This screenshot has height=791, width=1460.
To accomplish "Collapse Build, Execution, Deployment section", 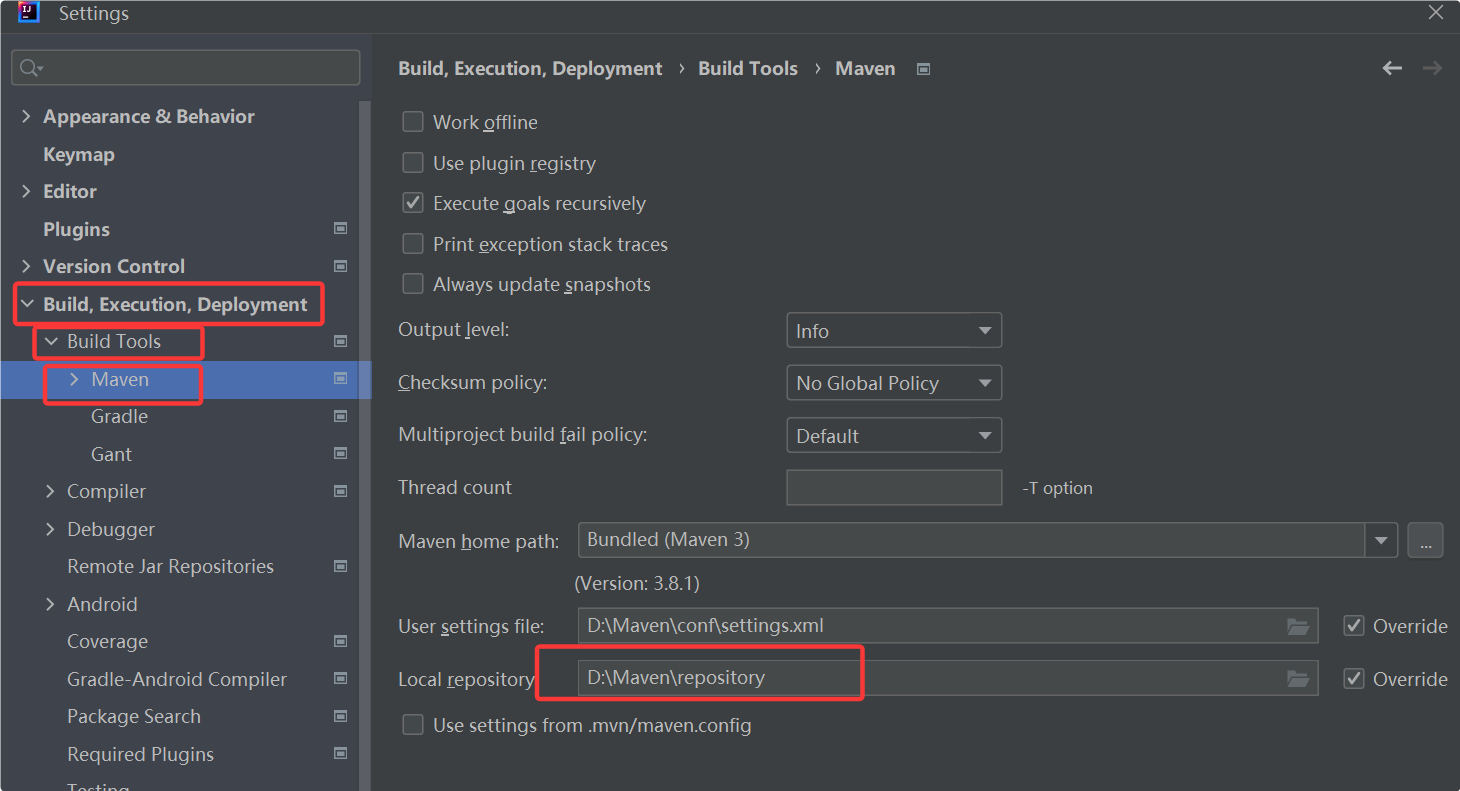I will [26, 304].
